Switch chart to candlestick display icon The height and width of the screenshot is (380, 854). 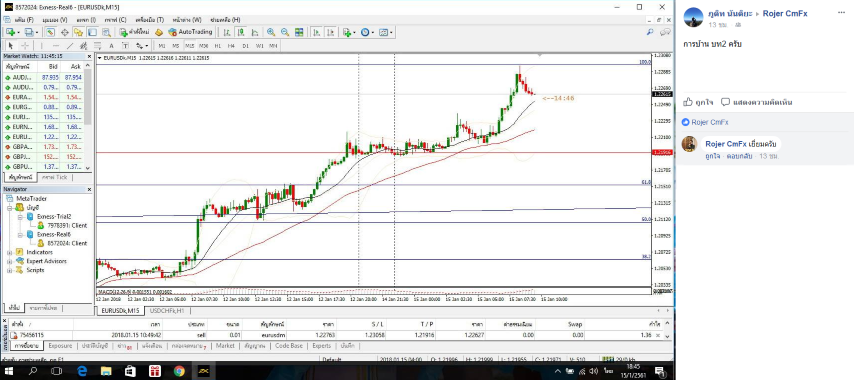[x=240, y=32]
